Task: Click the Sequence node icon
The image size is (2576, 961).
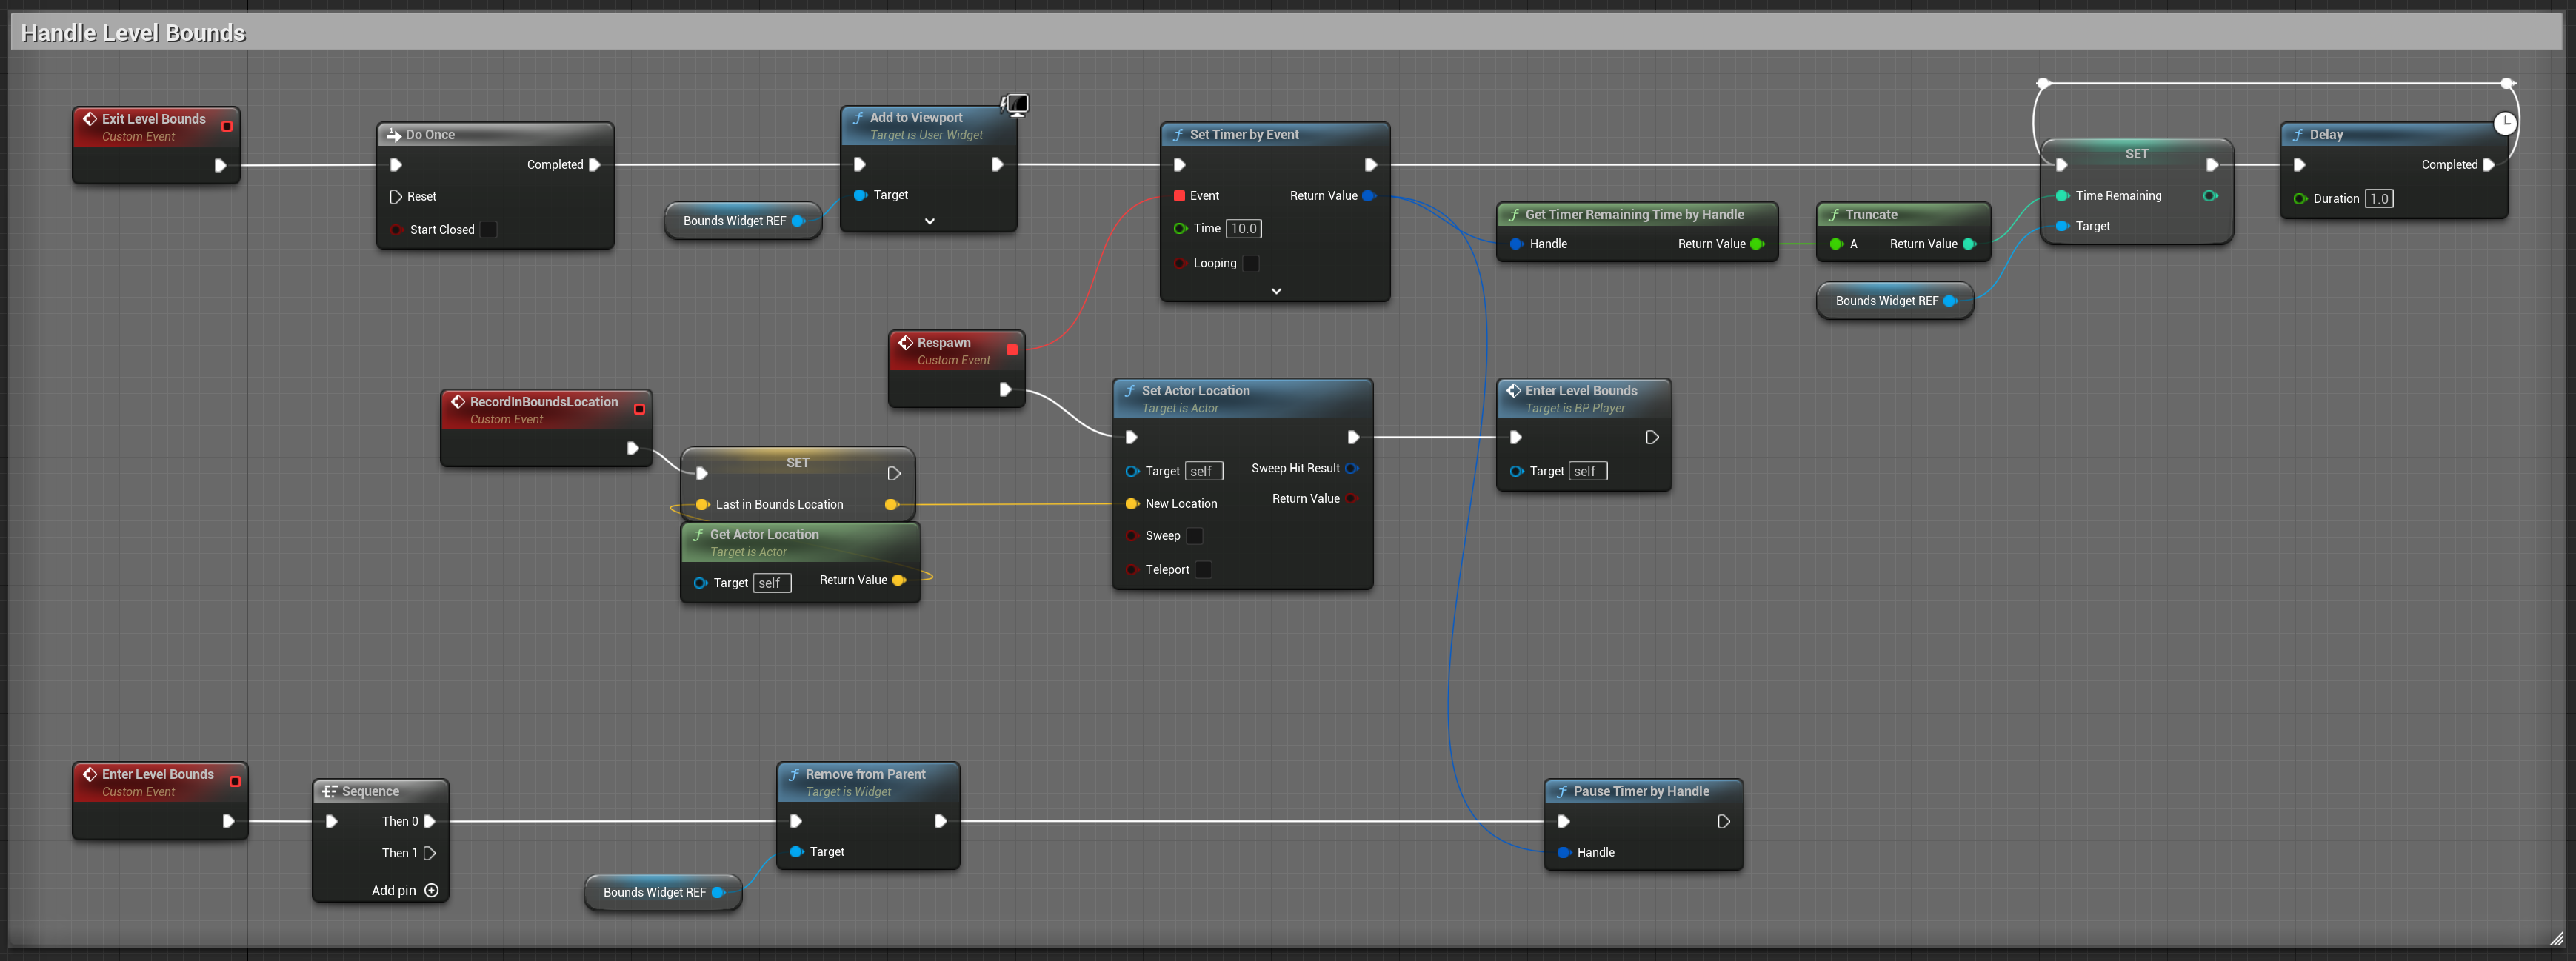Action: 329,791
